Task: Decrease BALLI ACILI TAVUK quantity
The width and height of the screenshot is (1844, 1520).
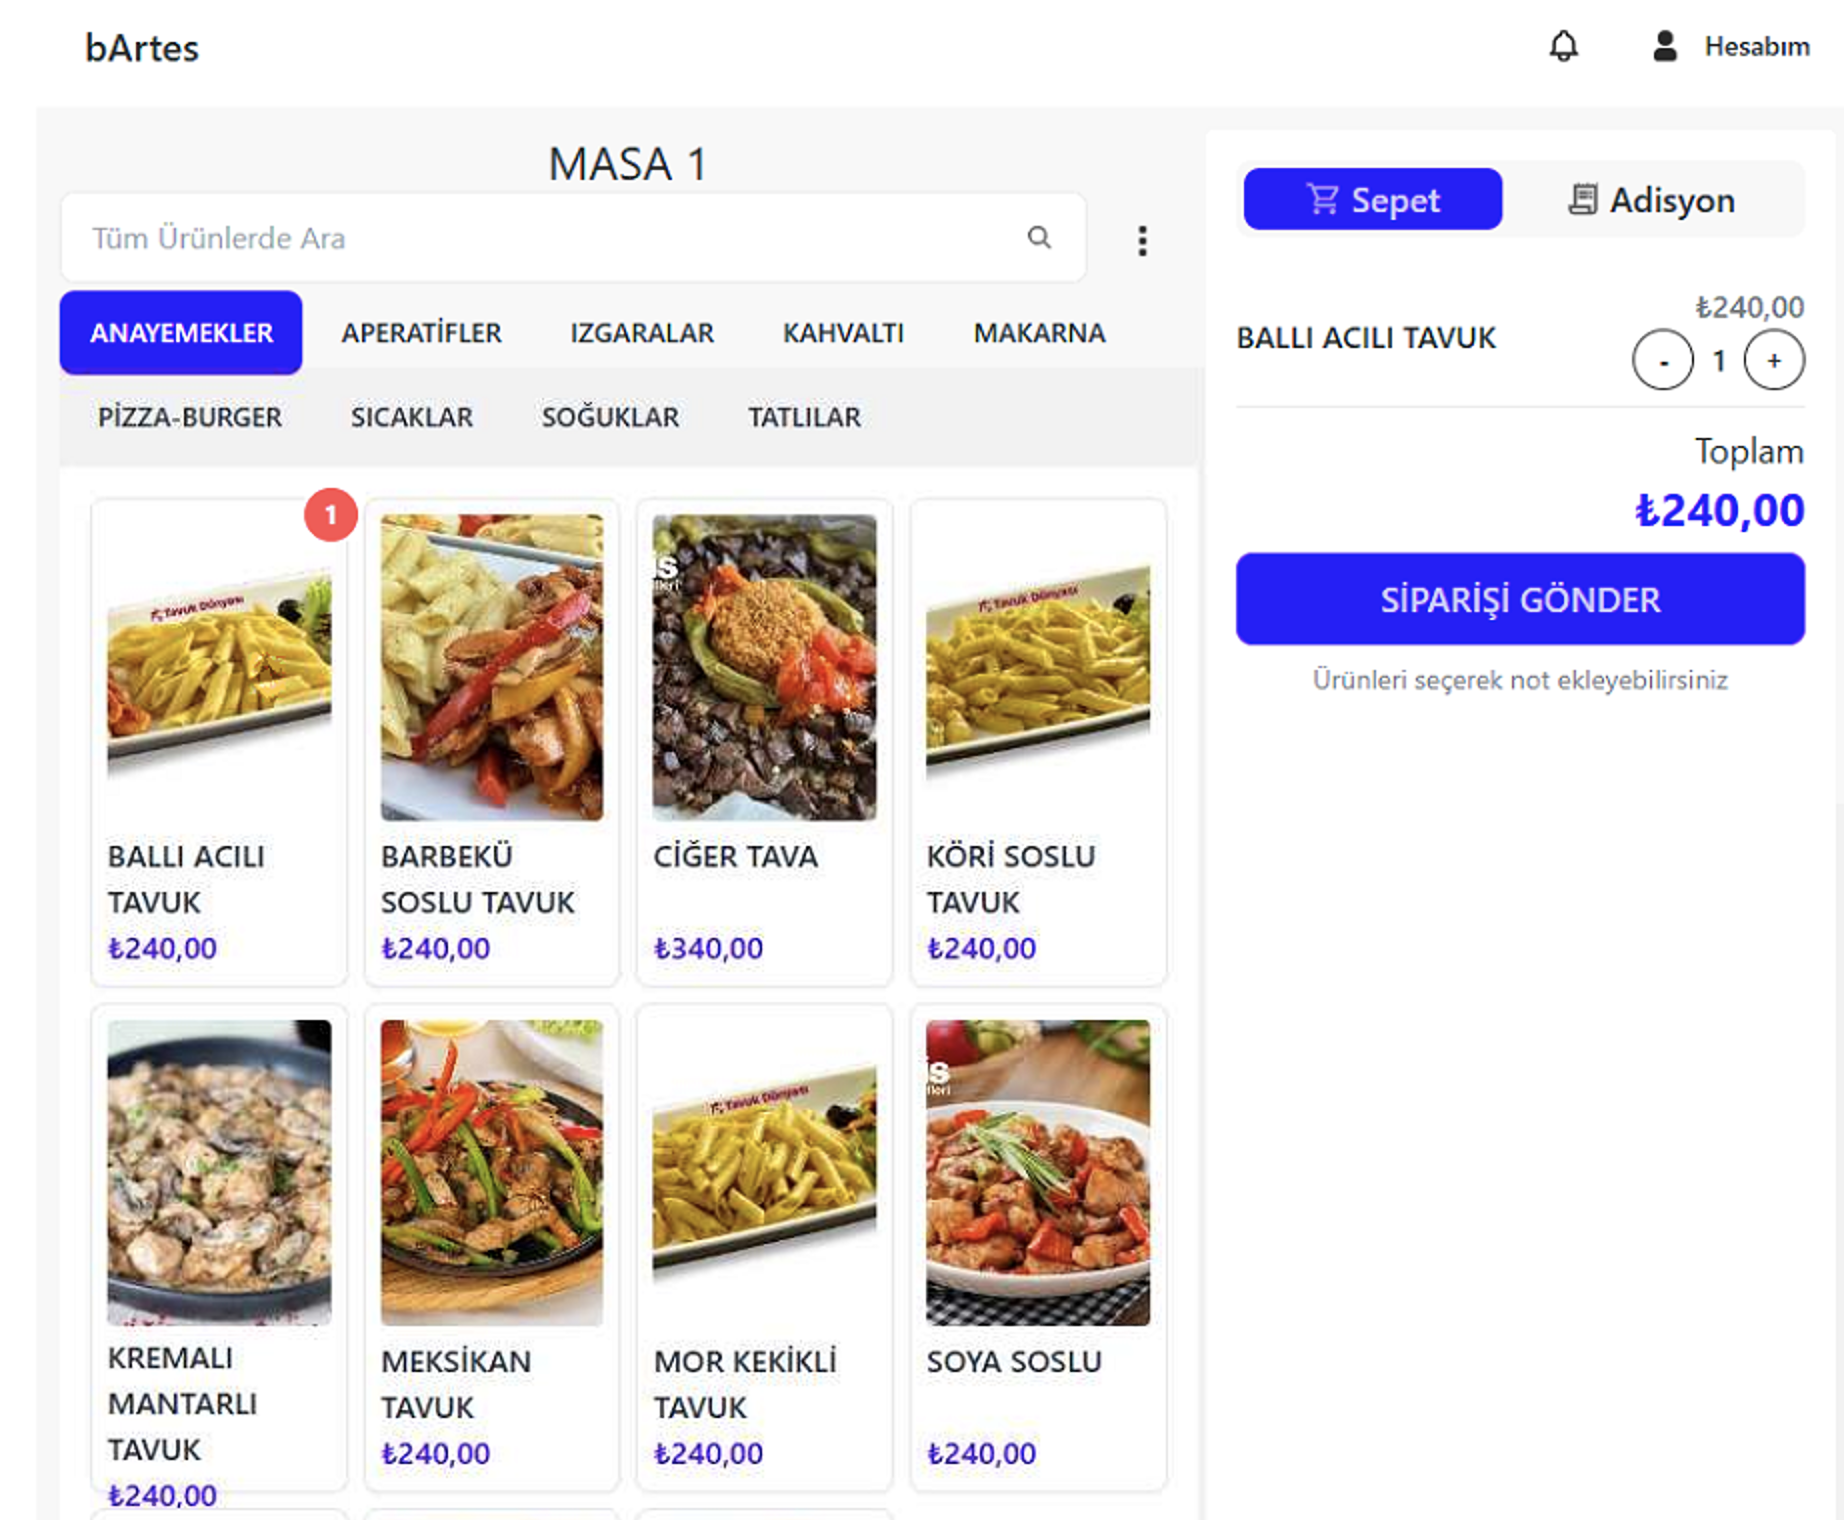Action: tap(1663, 360)
